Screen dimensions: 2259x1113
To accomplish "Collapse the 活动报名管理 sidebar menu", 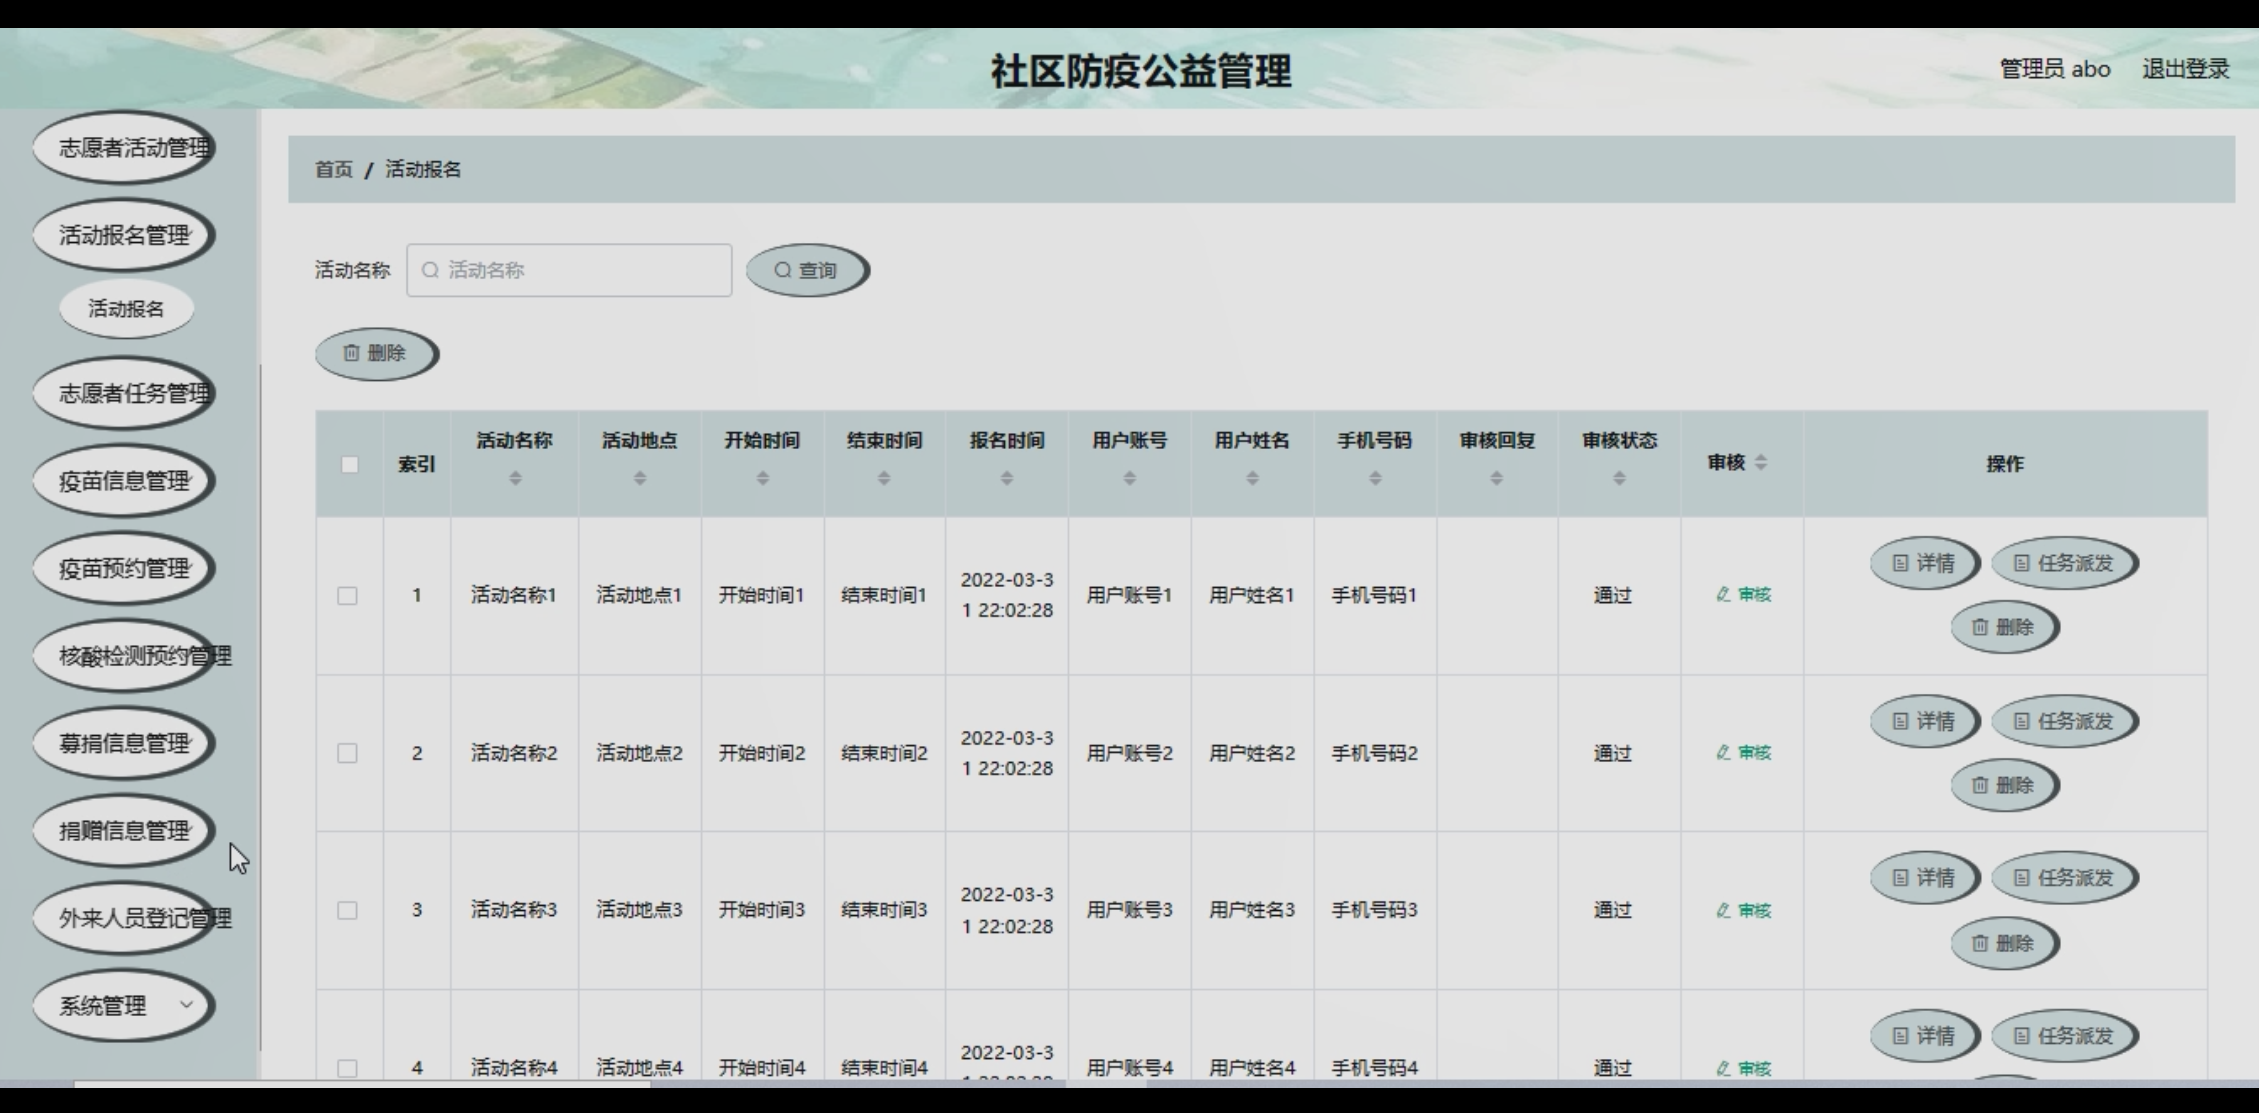I will click(x=124, y=235).
